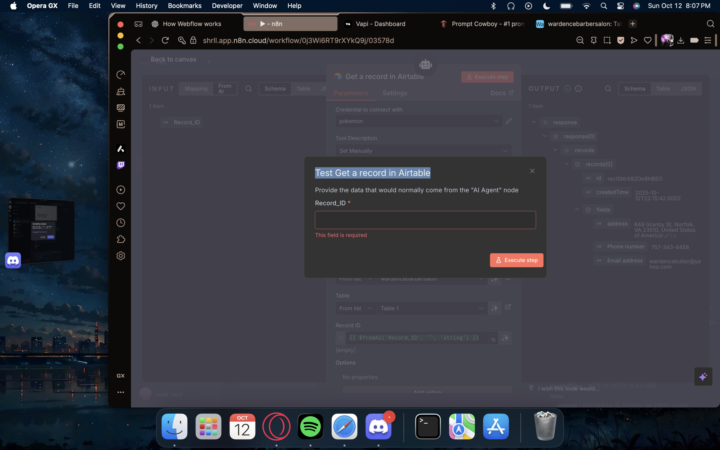Open sidebar three-dots more menu
The image size is (720, 450).
(x=121, y=392)
